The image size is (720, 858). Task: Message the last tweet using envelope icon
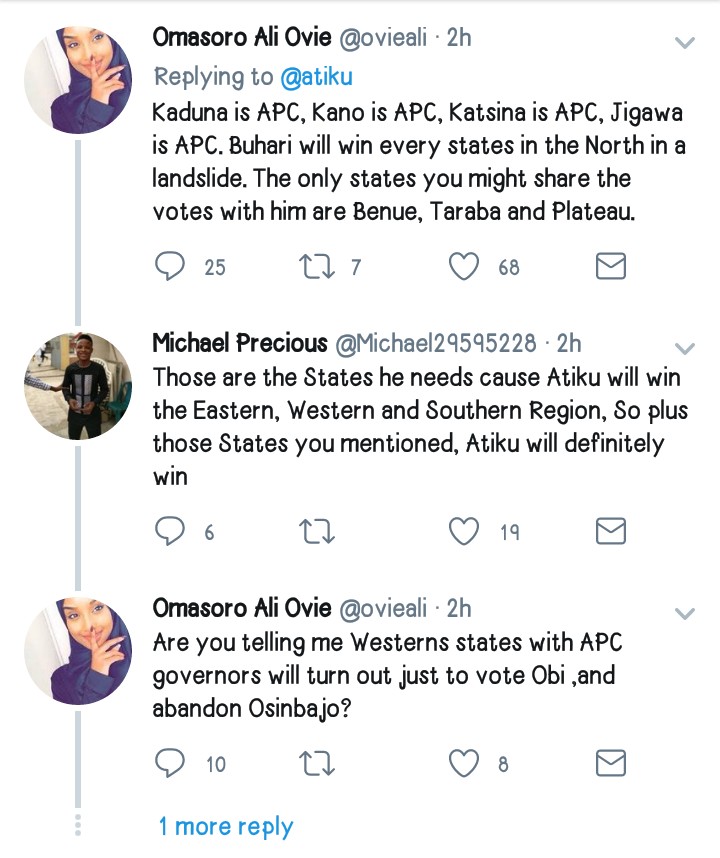tap(610, 764)
